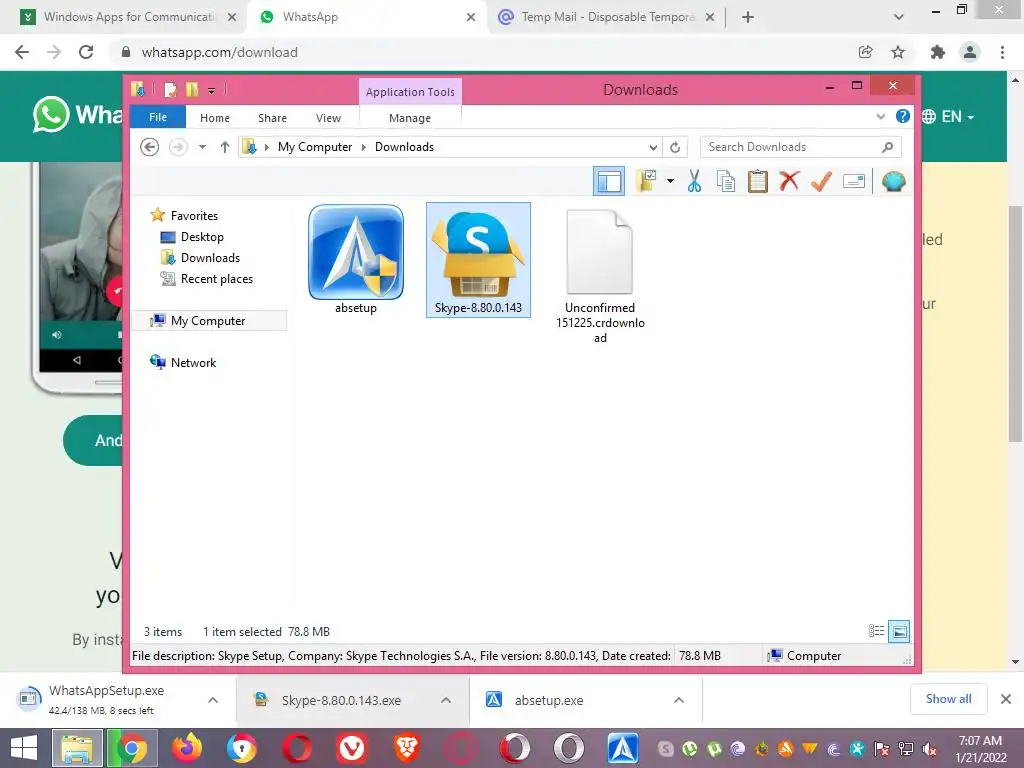Open options arrow for absetup.exe download

tap(679, 700)
